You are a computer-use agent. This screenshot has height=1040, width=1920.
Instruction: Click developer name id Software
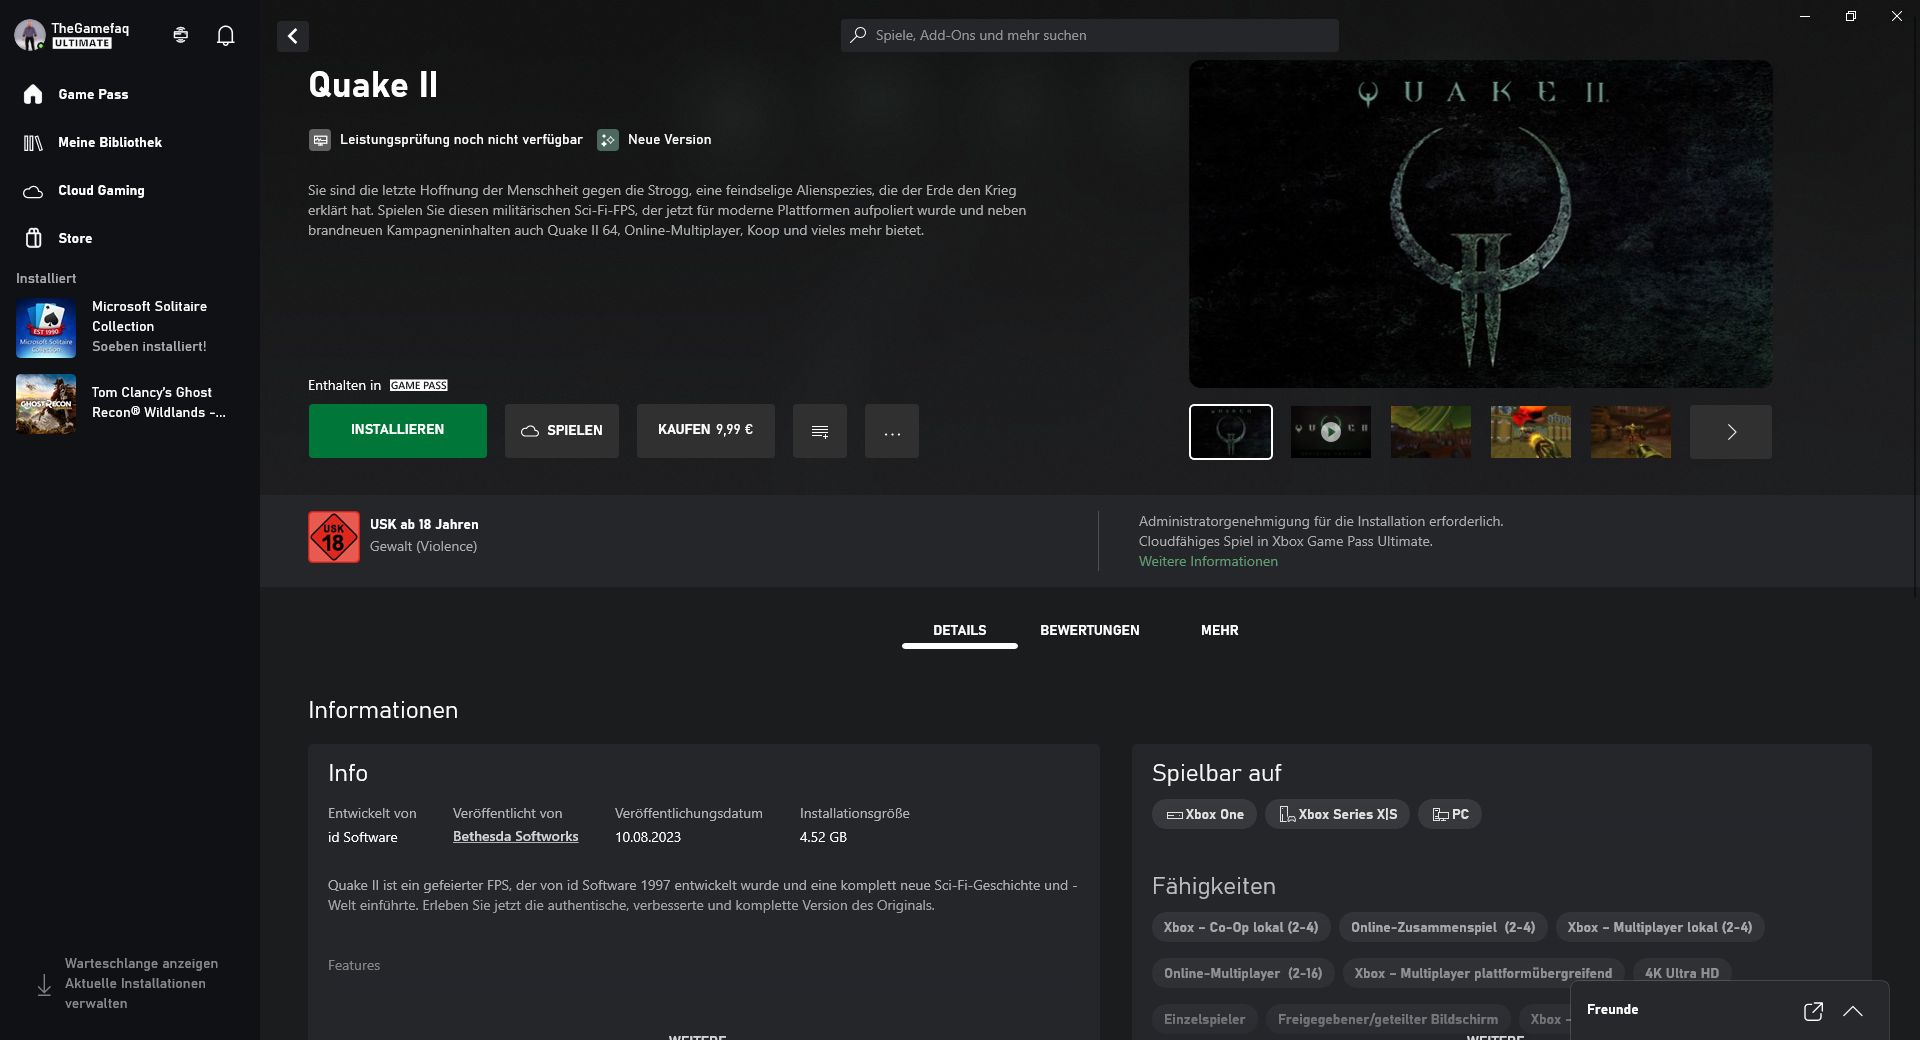point(362,838)
